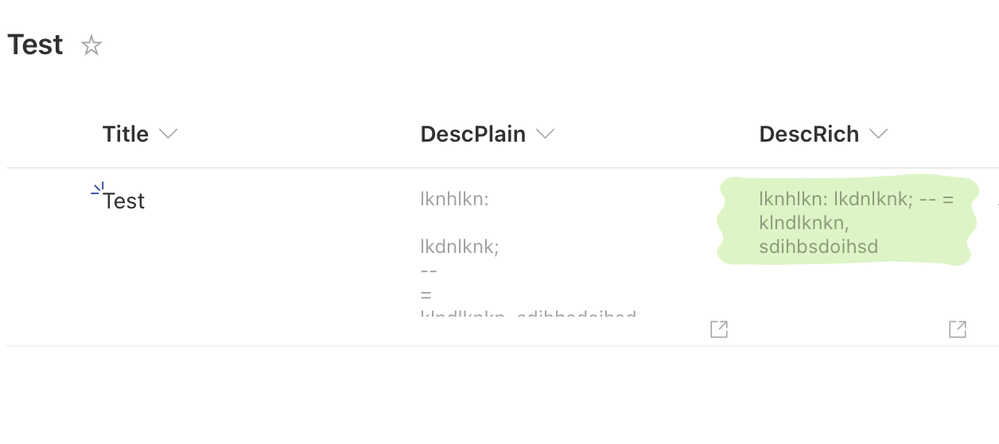999x444 pixels.
Task: Expand the DescPlain column dropdown chevron
Action: (545, 134)
